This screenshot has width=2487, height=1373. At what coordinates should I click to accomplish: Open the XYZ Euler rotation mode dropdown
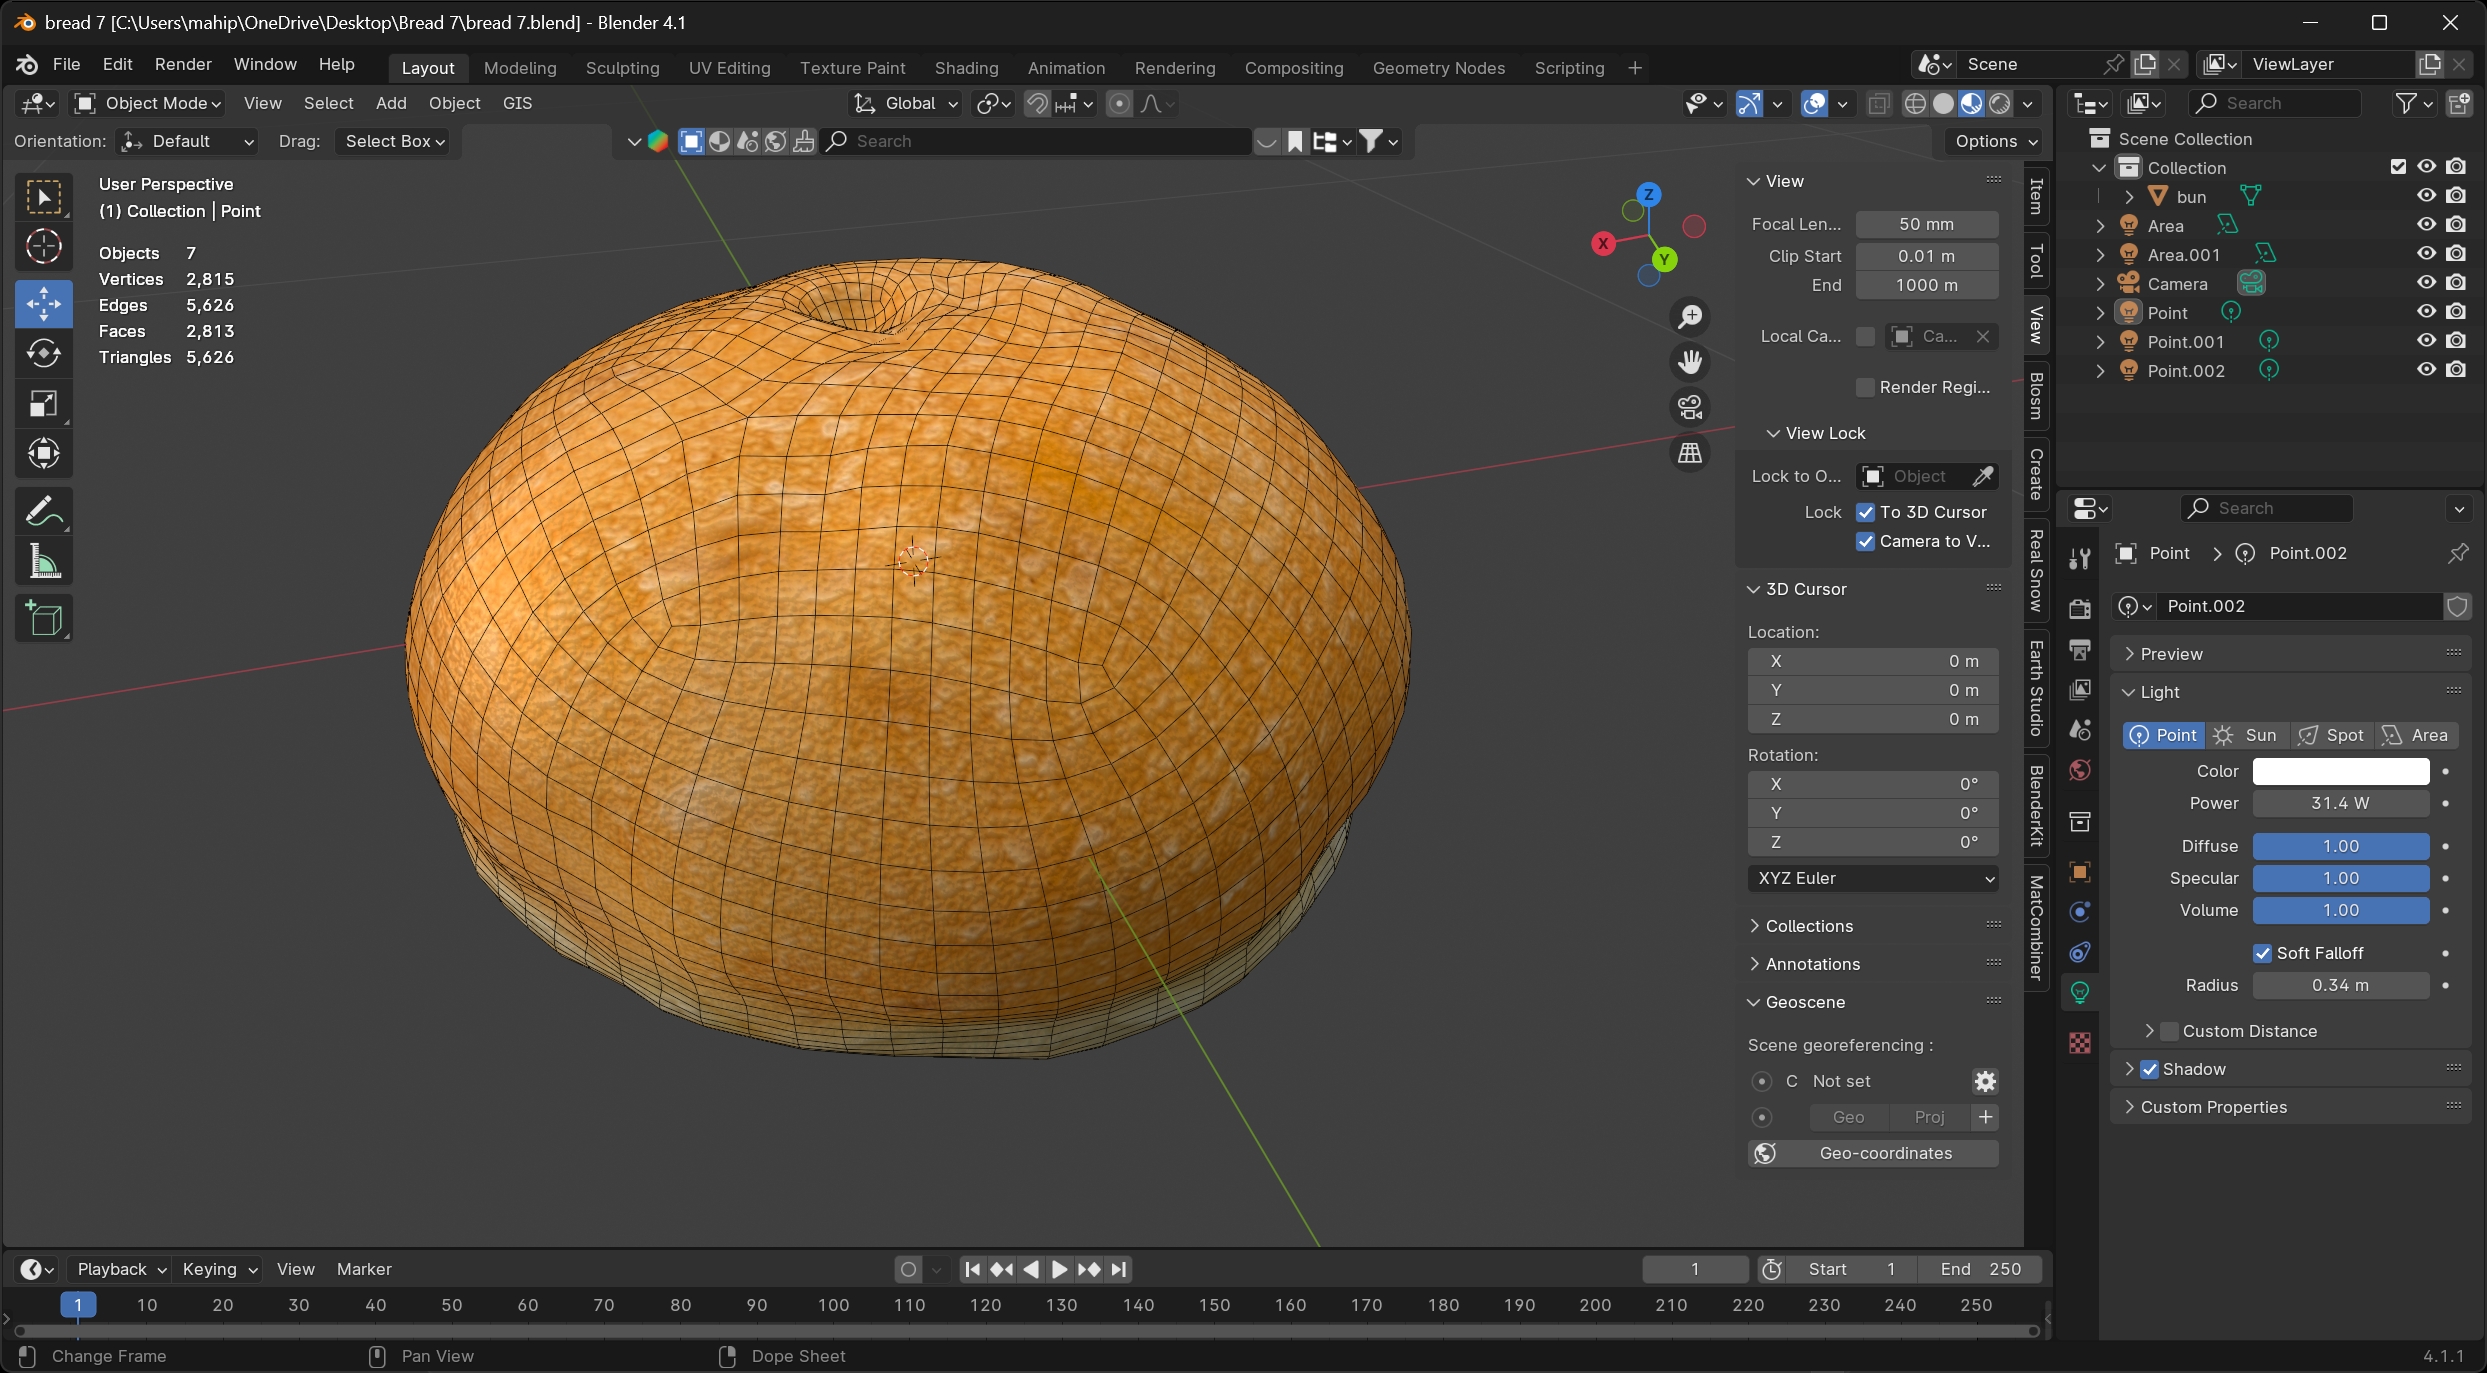1873,878
